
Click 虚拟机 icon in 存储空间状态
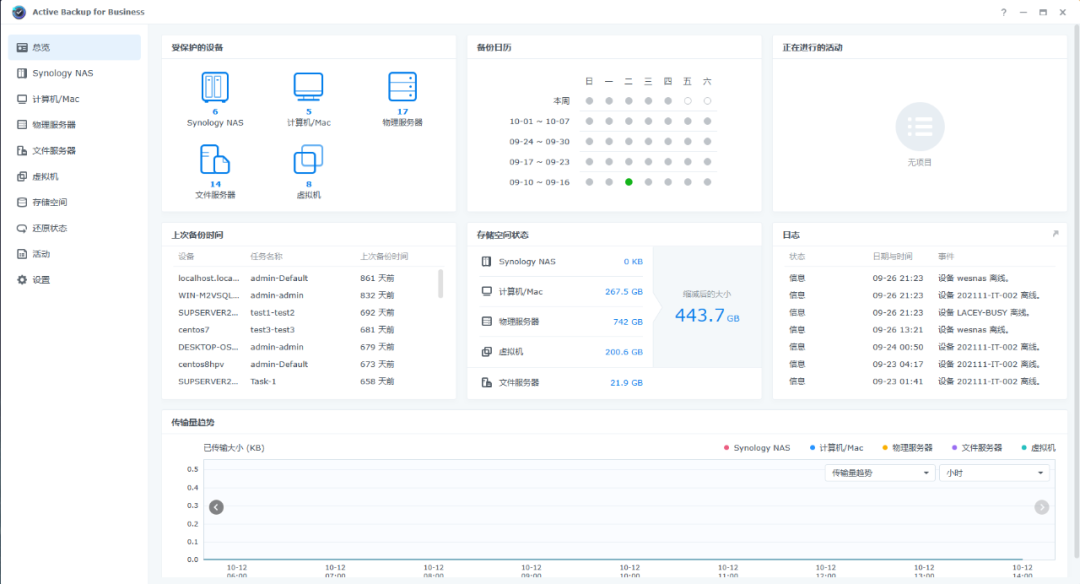tap(486, 352)
